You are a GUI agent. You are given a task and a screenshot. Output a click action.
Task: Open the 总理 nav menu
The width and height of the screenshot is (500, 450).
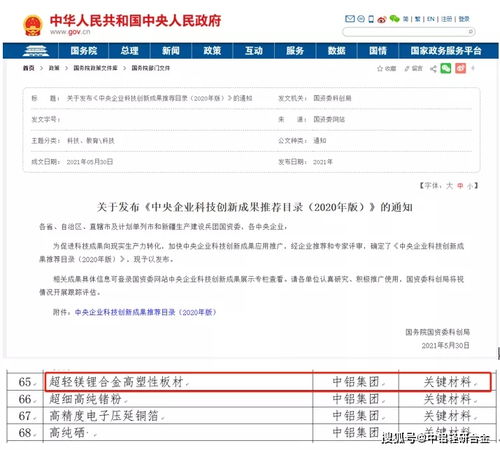(x=129, y=51)
